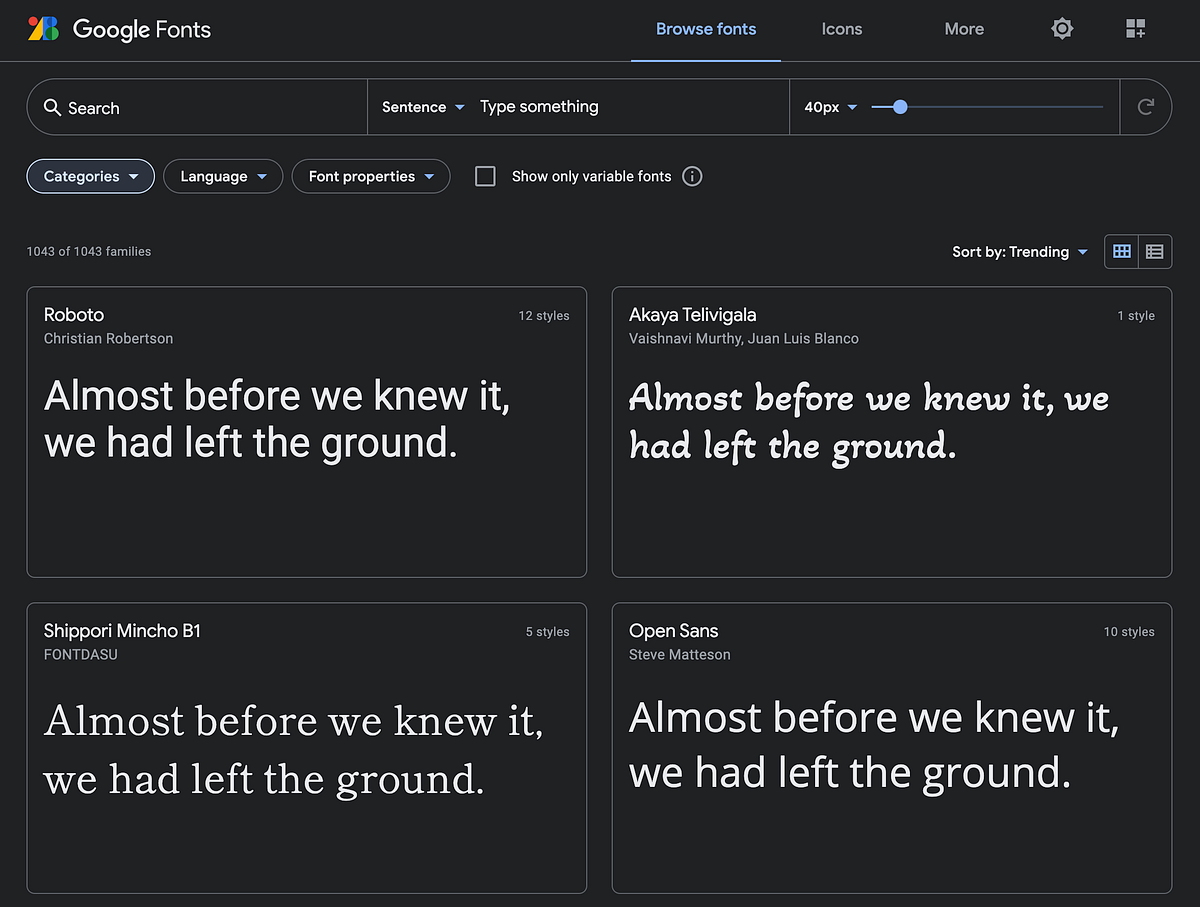Select the Browse fonts tab

[706, 29]
